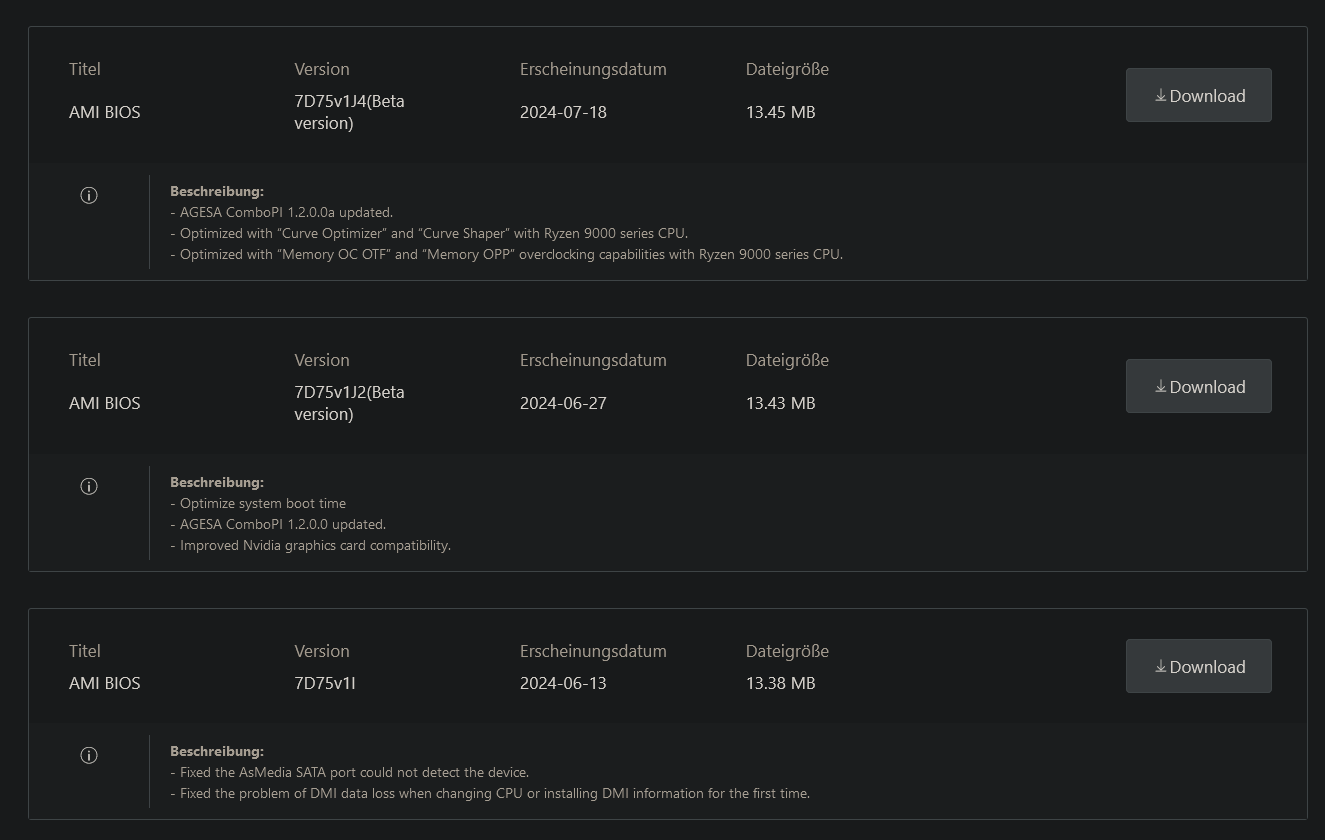
Task: Click info icon next to 'Optimize system boot time'
Action: tap(89, 487)
